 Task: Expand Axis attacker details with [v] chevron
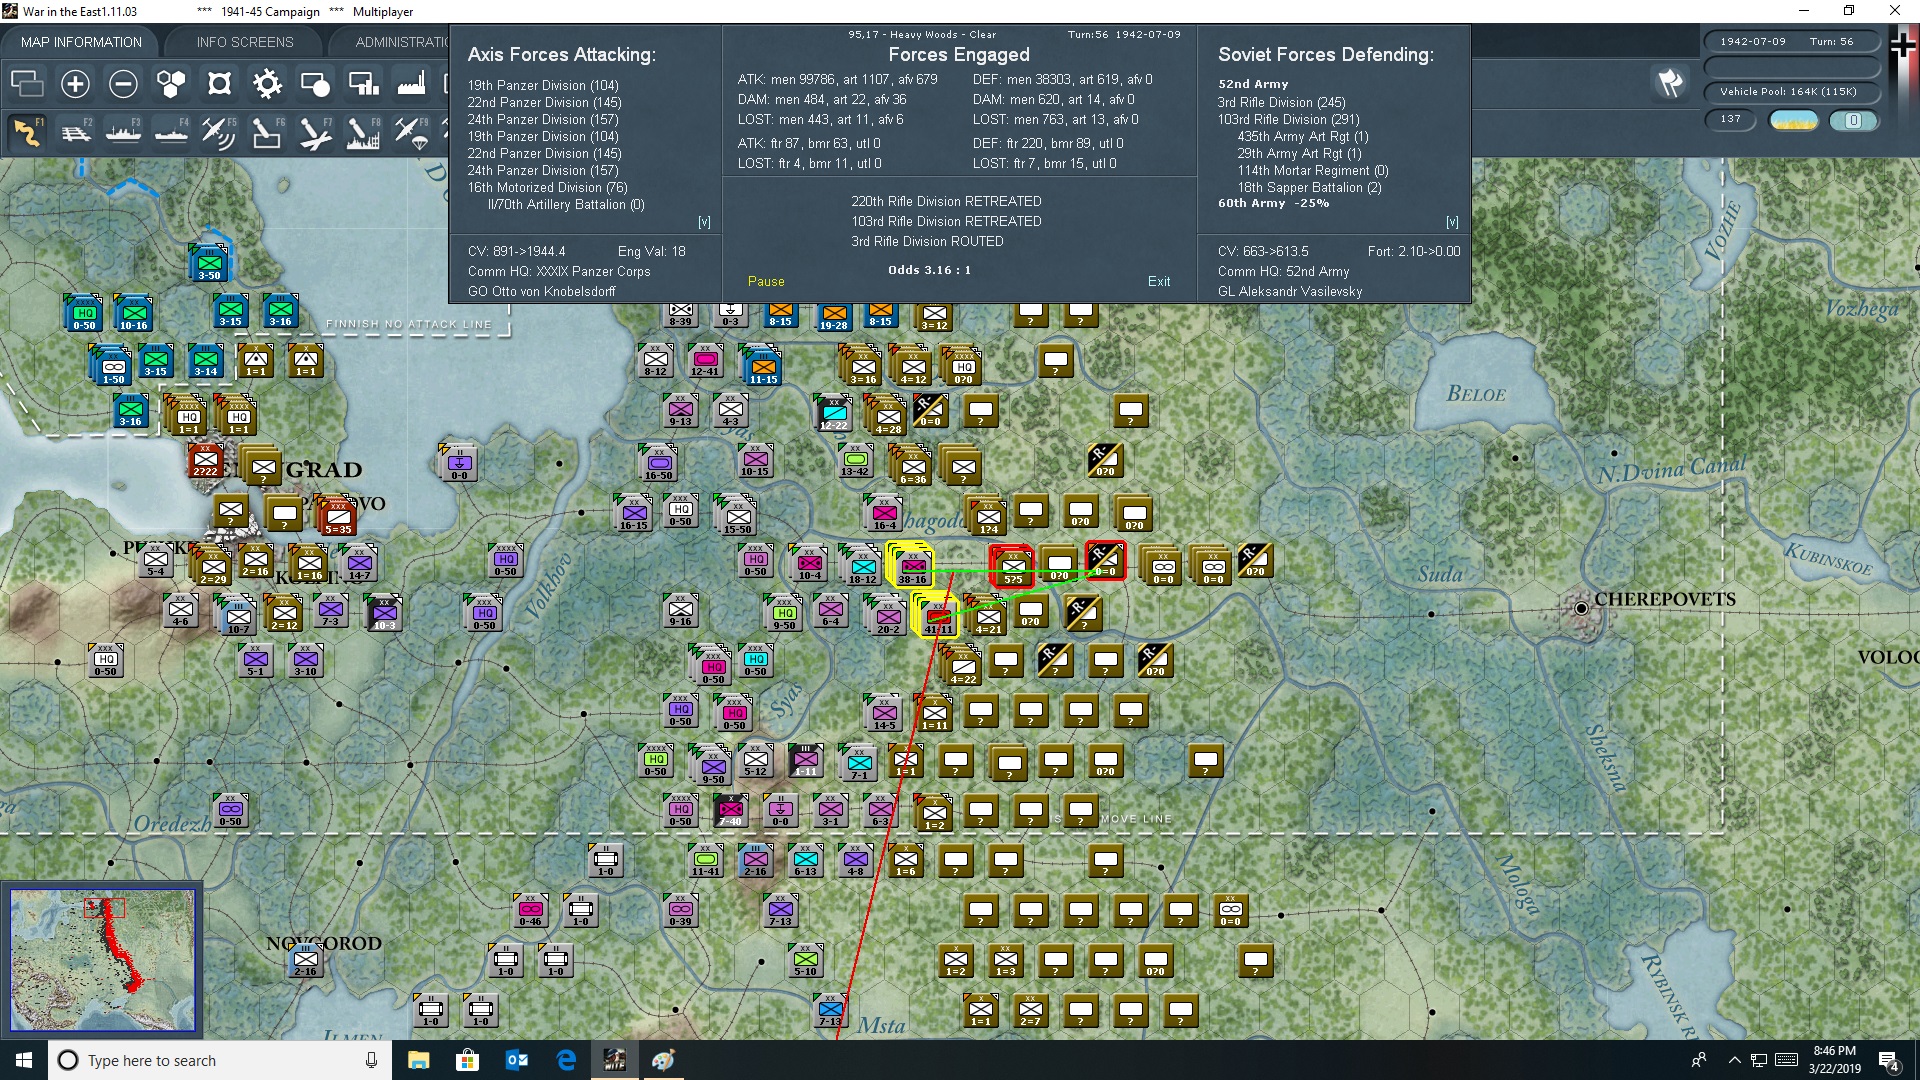tap(706, 222)
